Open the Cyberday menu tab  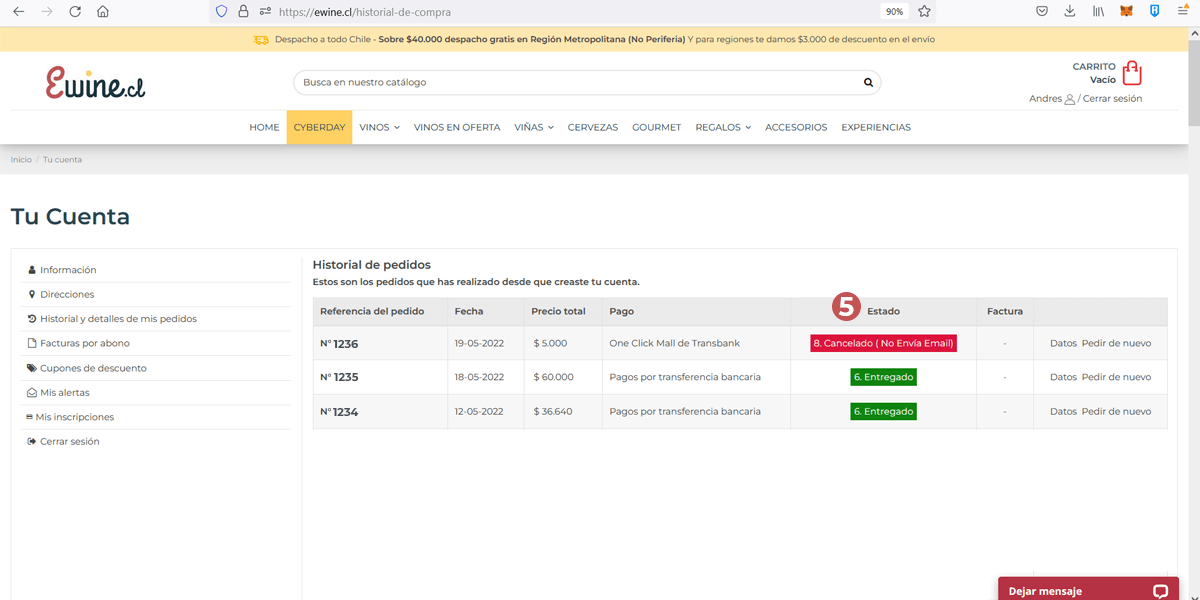pyautogui.click(x=319, y=127)
